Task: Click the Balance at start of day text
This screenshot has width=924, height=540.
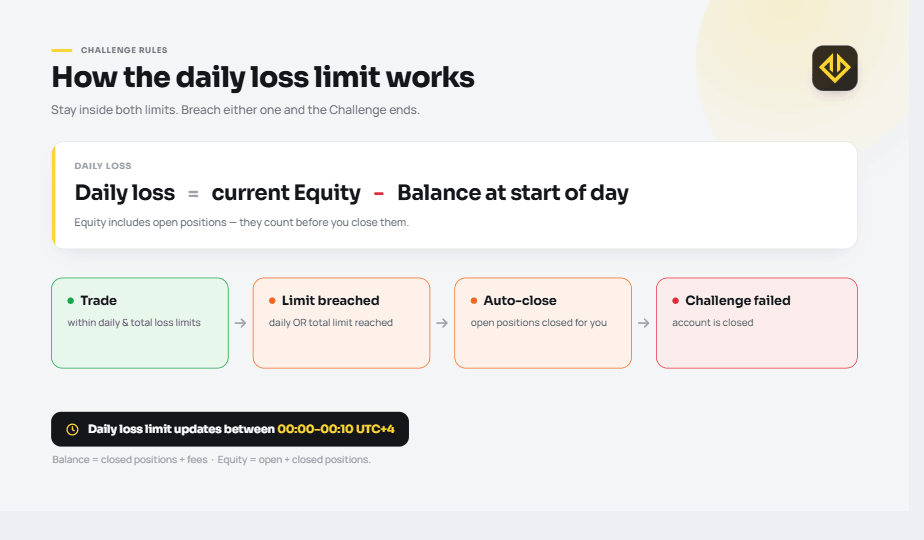Action: [x=513, y=193]
